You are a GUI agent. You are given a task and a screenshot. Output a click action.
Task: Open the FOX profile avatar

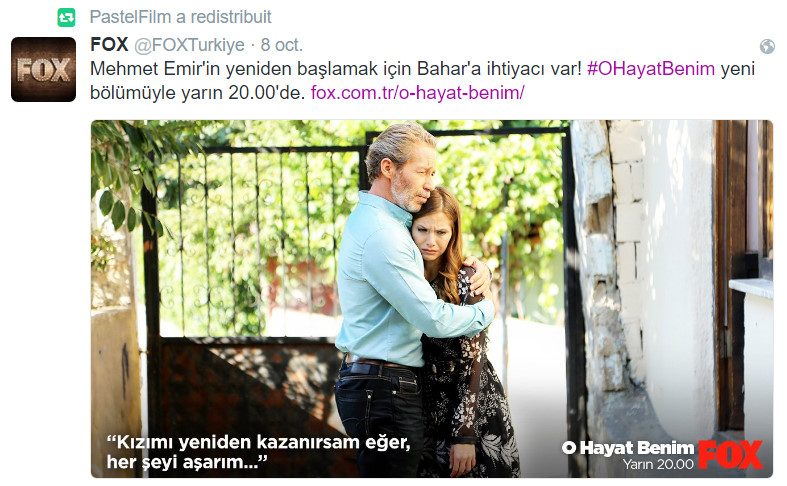pos(43,69)
